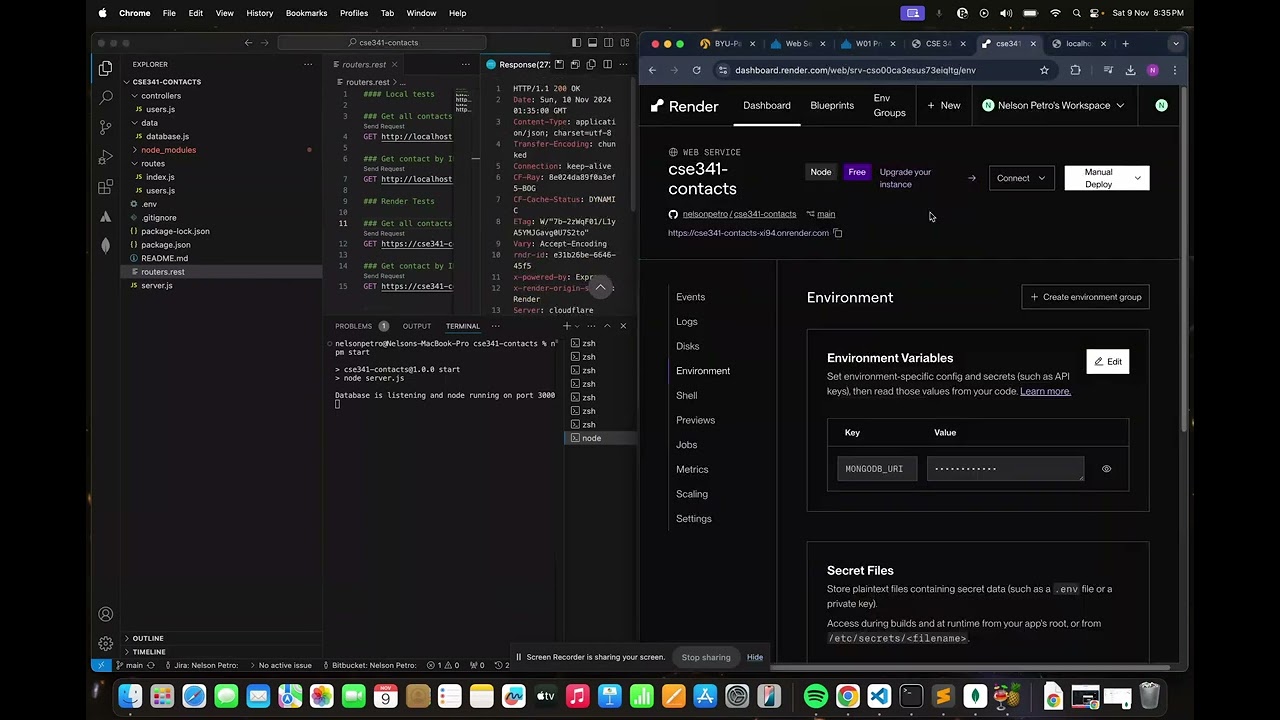This screenshot has width=1280, height=720.
Task: Hide the screen sharing notification
Action: click(755, 657)
